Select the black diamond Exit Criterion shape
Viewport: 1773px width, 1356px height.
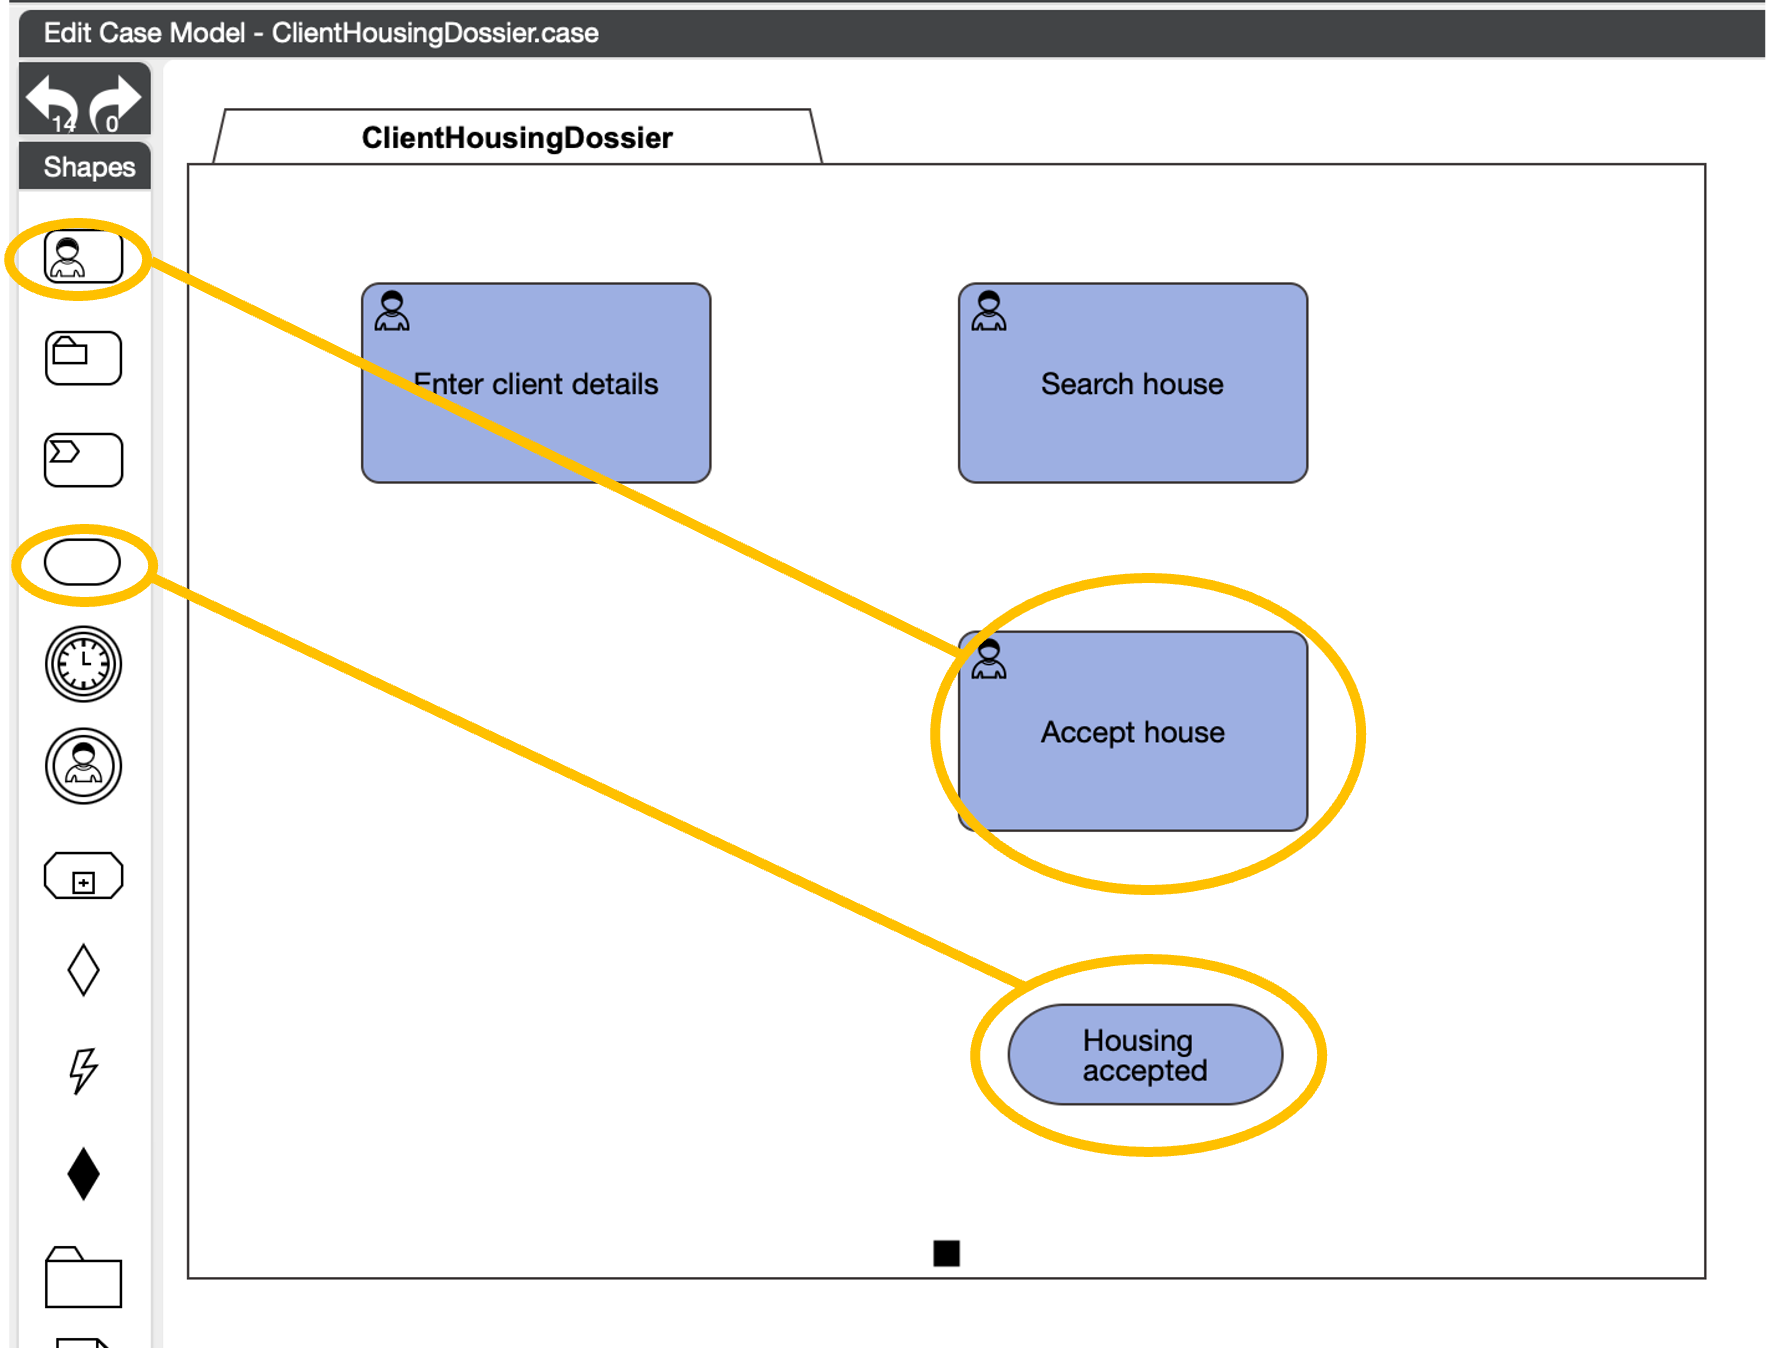83,1173
